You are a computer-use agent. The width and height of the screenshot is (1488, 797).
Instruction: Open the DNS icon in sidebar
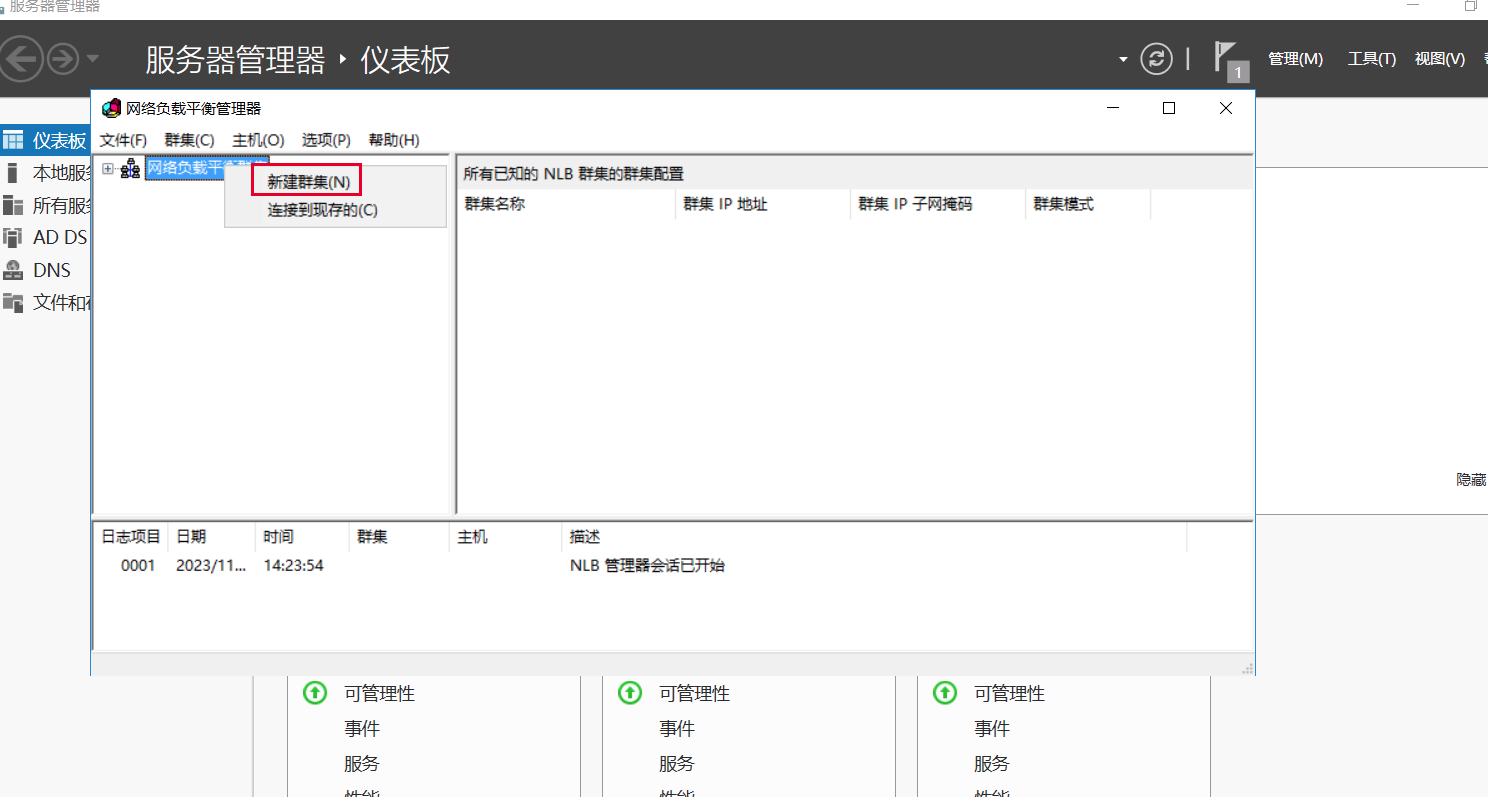(x=13, y=270)
